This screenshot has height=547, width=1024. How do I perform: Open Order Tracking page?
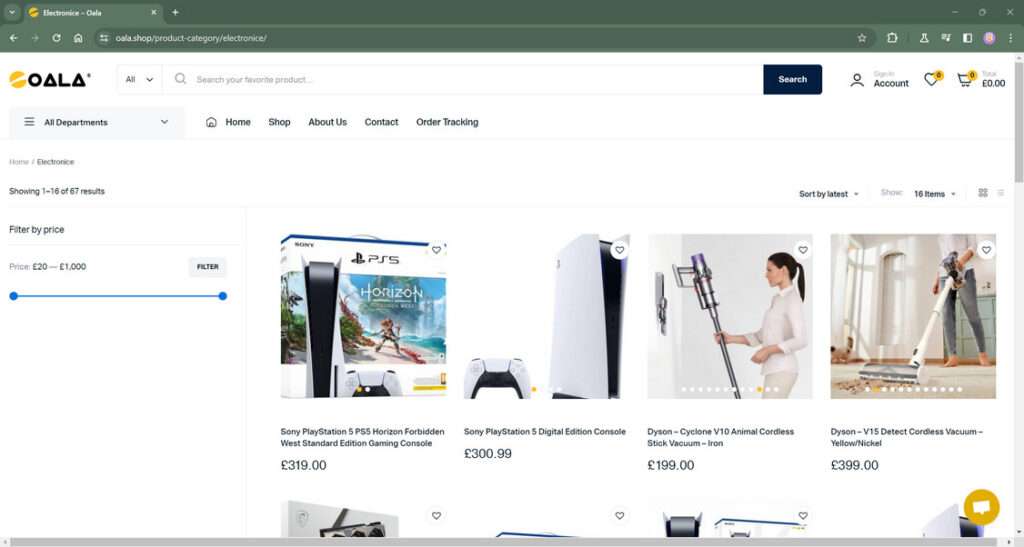coord(447,122)
